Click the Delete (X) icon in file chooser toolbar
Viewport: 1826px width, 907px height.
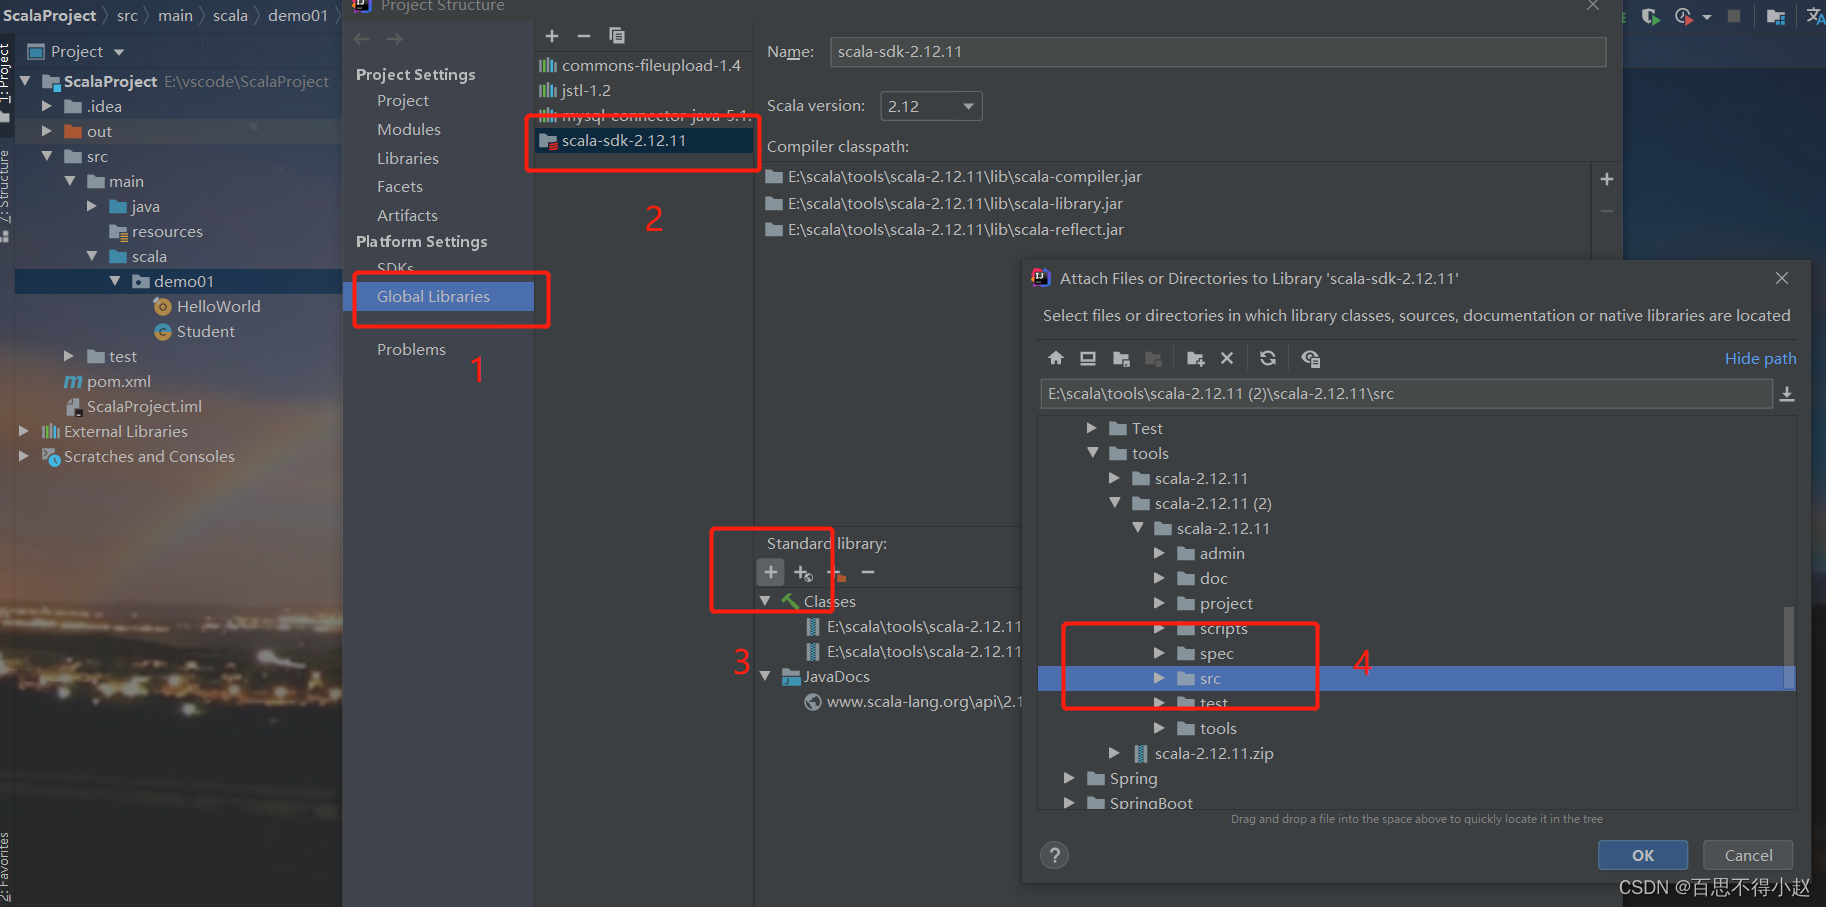1227,358
